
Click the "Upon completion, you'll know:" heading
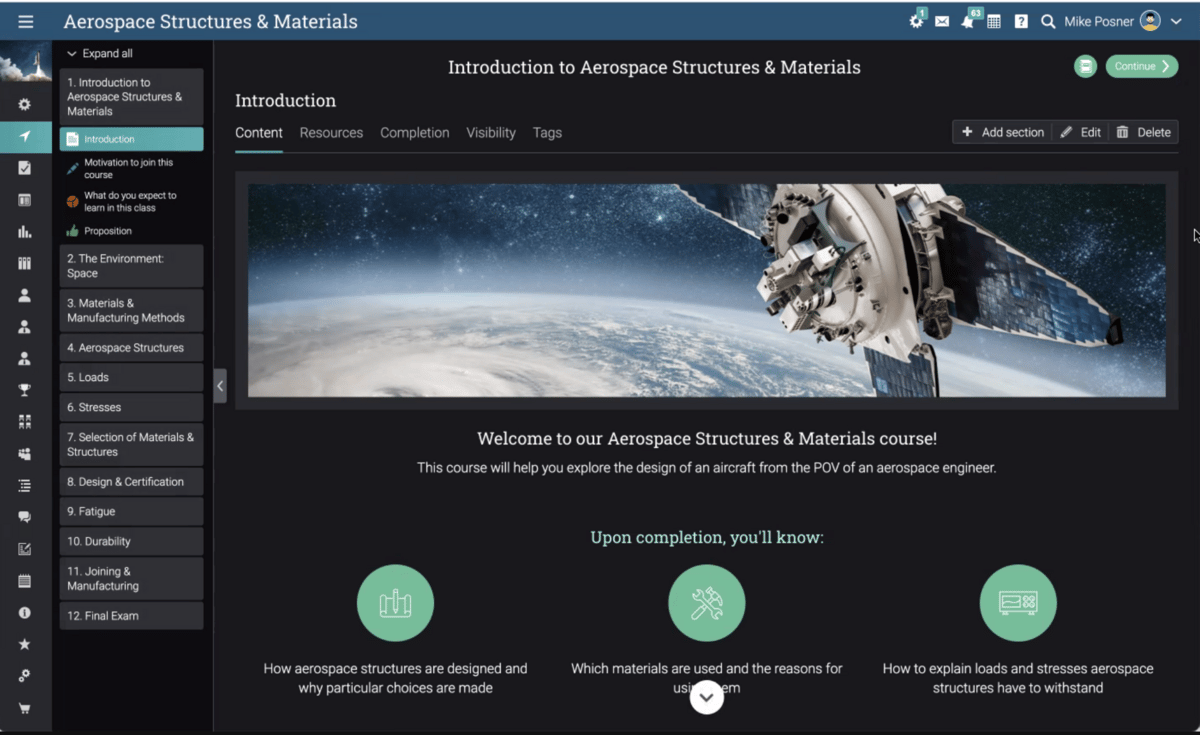[707, 537]
